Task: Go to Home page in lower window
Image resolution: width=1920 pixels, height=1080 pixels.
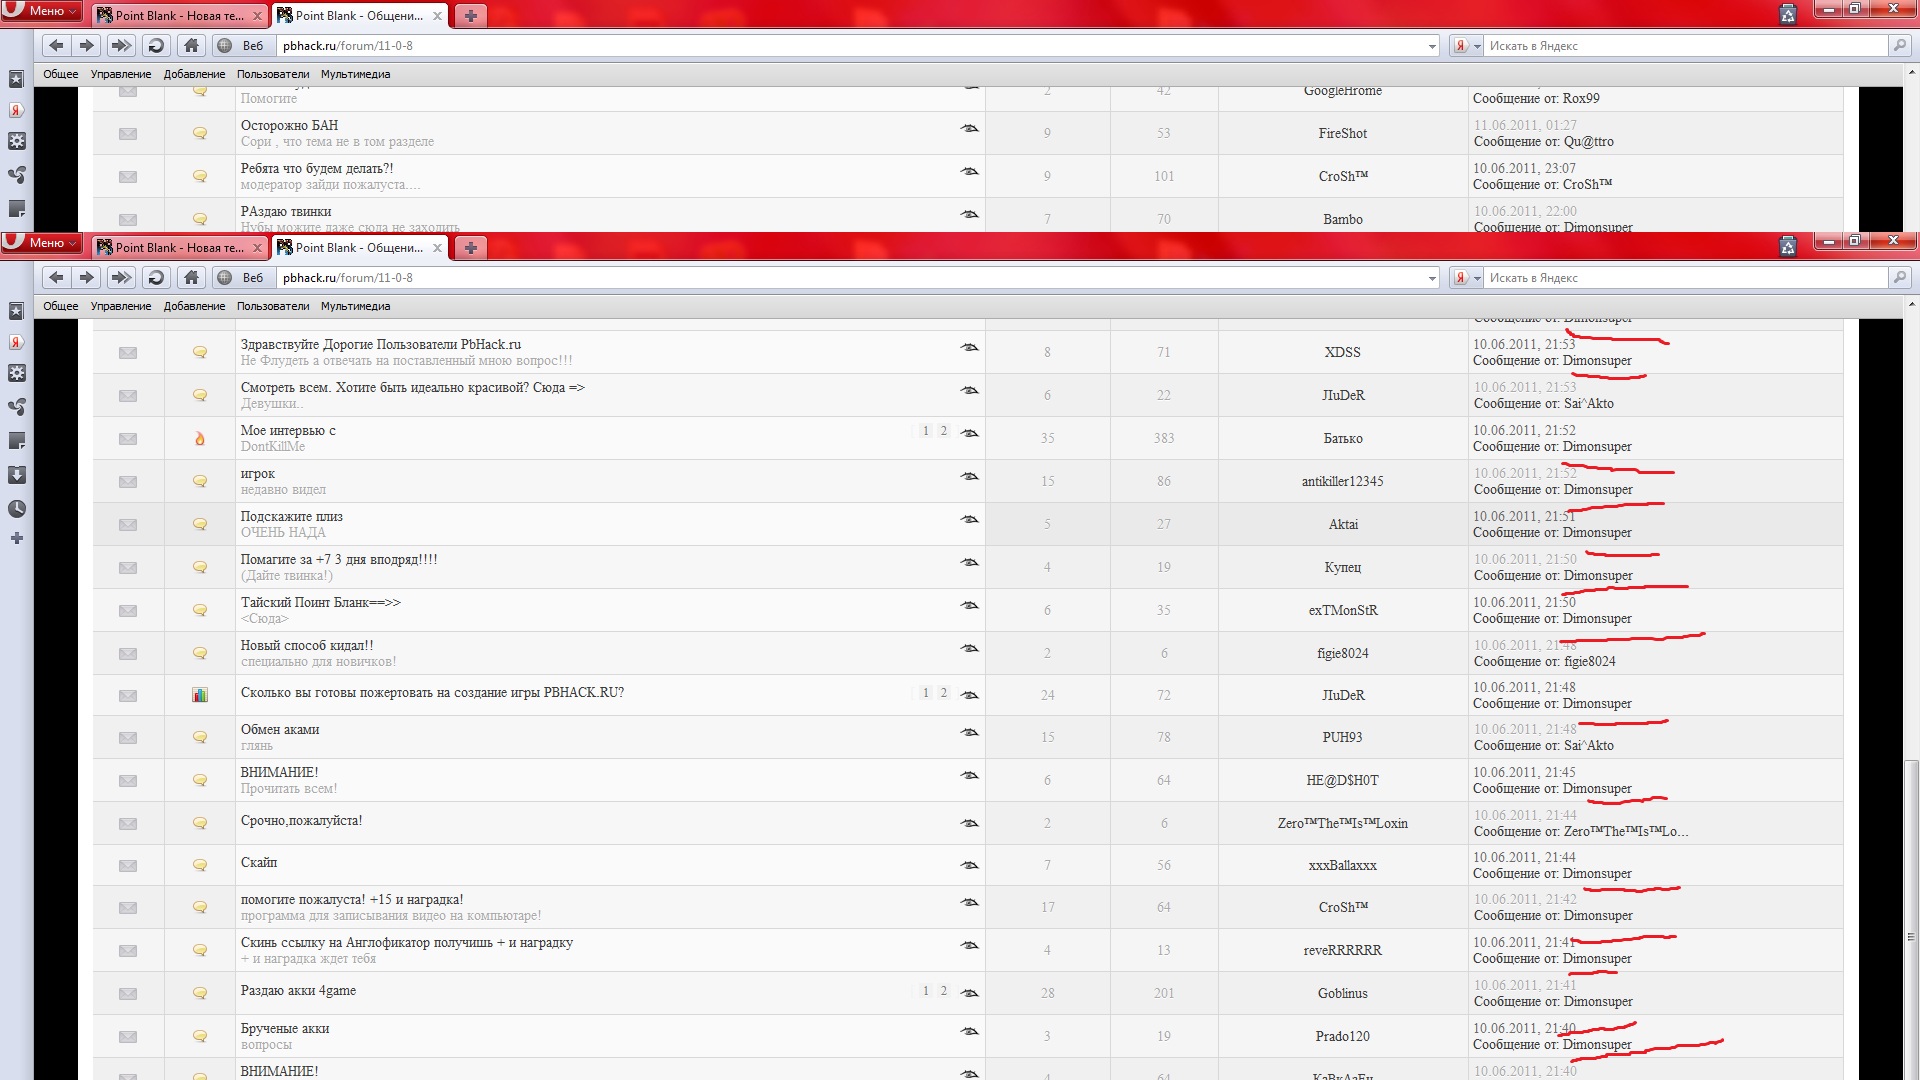Action: 191,277
